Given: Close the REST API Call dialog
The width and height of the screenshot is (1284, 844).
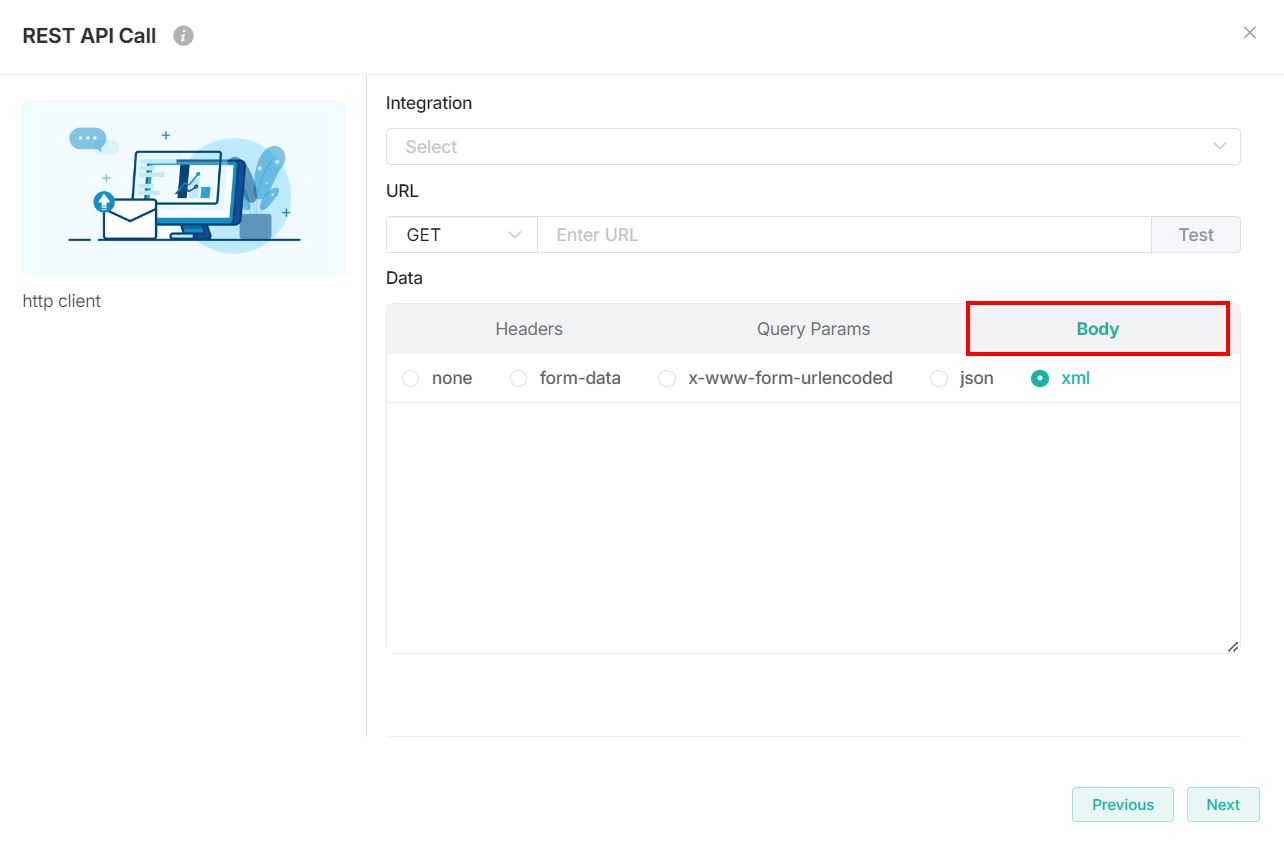Looking at the screenshot, I should click(x=1249, y=33).
